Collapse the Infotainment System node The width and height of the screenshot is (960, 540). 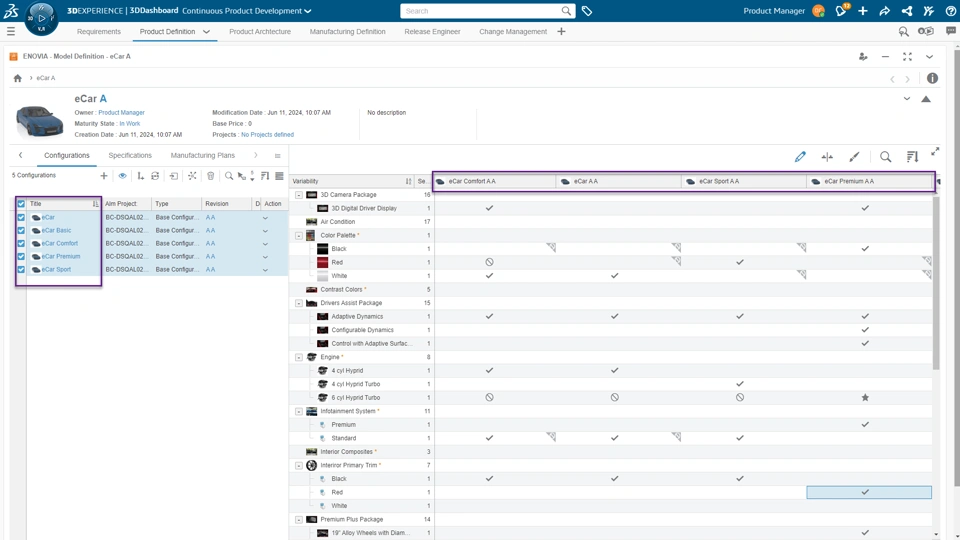tap(299, 411)
